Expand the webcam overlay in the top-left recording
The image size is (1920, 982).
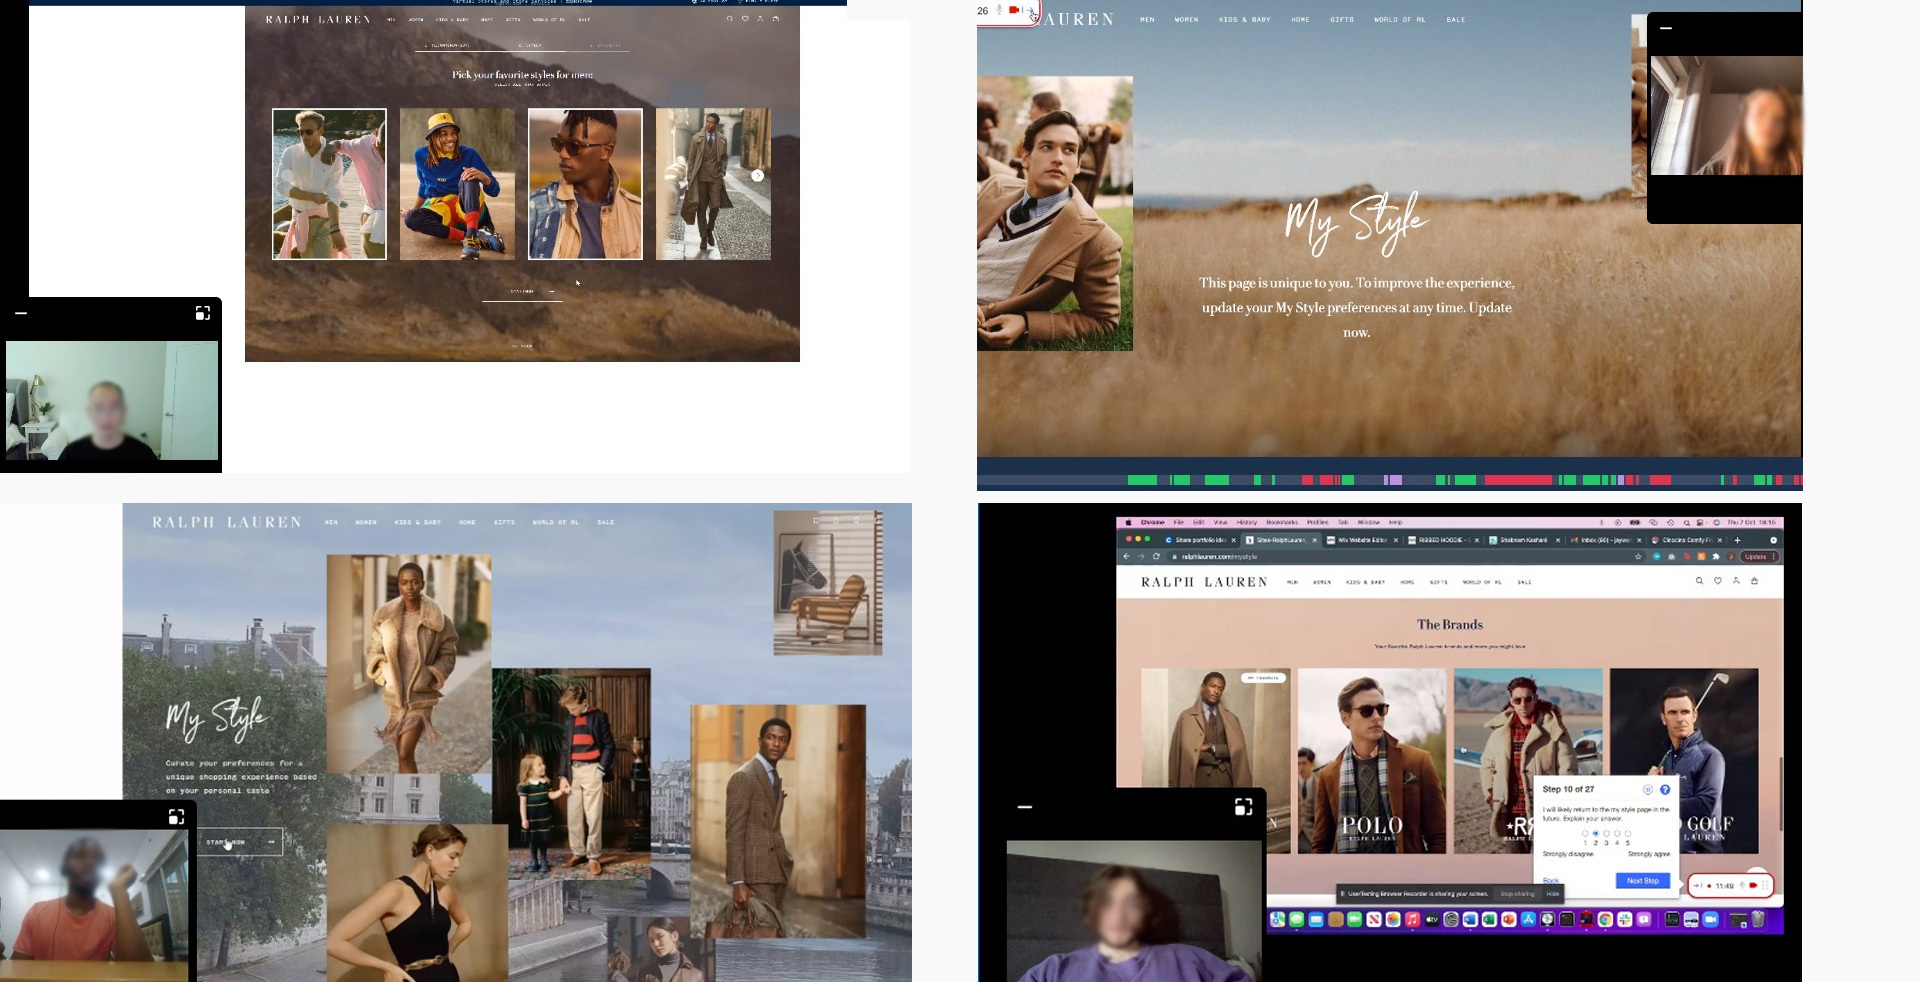coord(203,313)
